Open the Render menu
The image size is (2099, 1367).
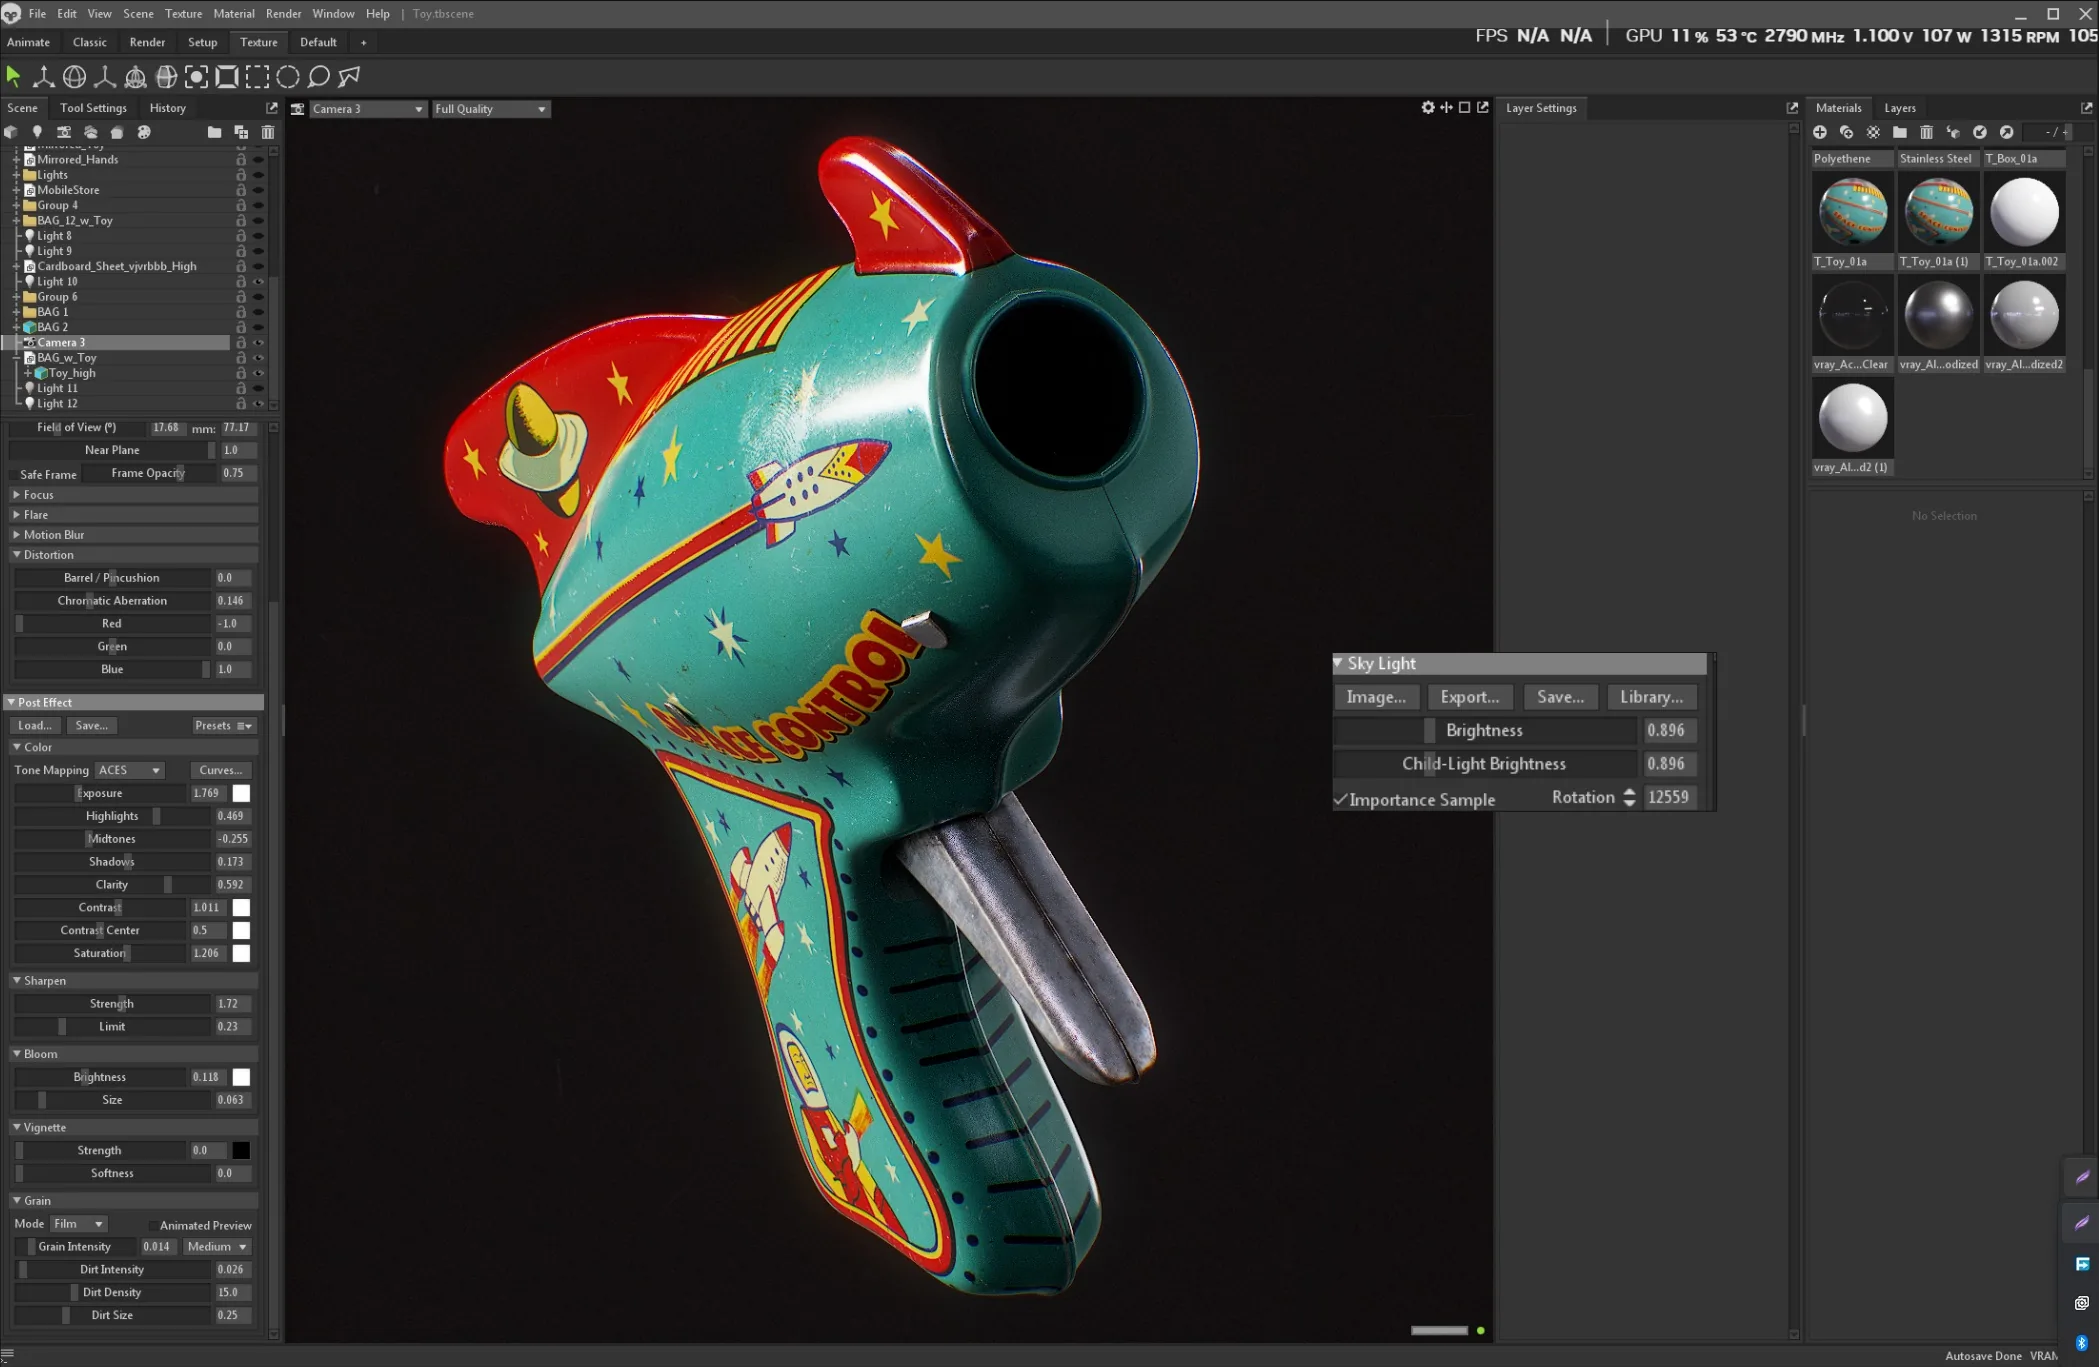click(283, 14)
